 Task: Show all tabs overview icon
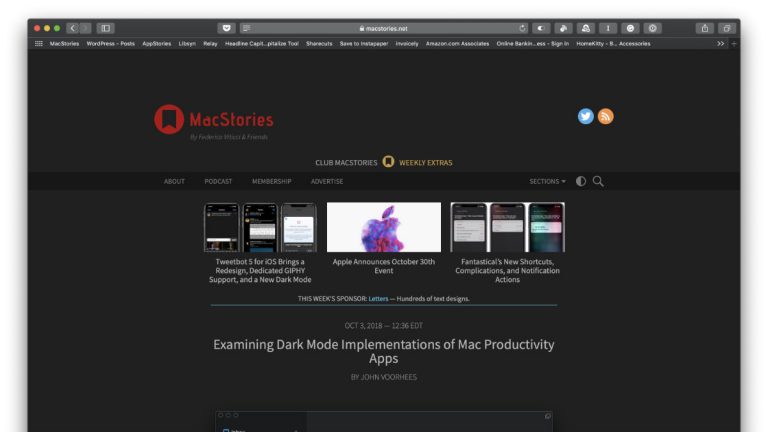(727, 28)
